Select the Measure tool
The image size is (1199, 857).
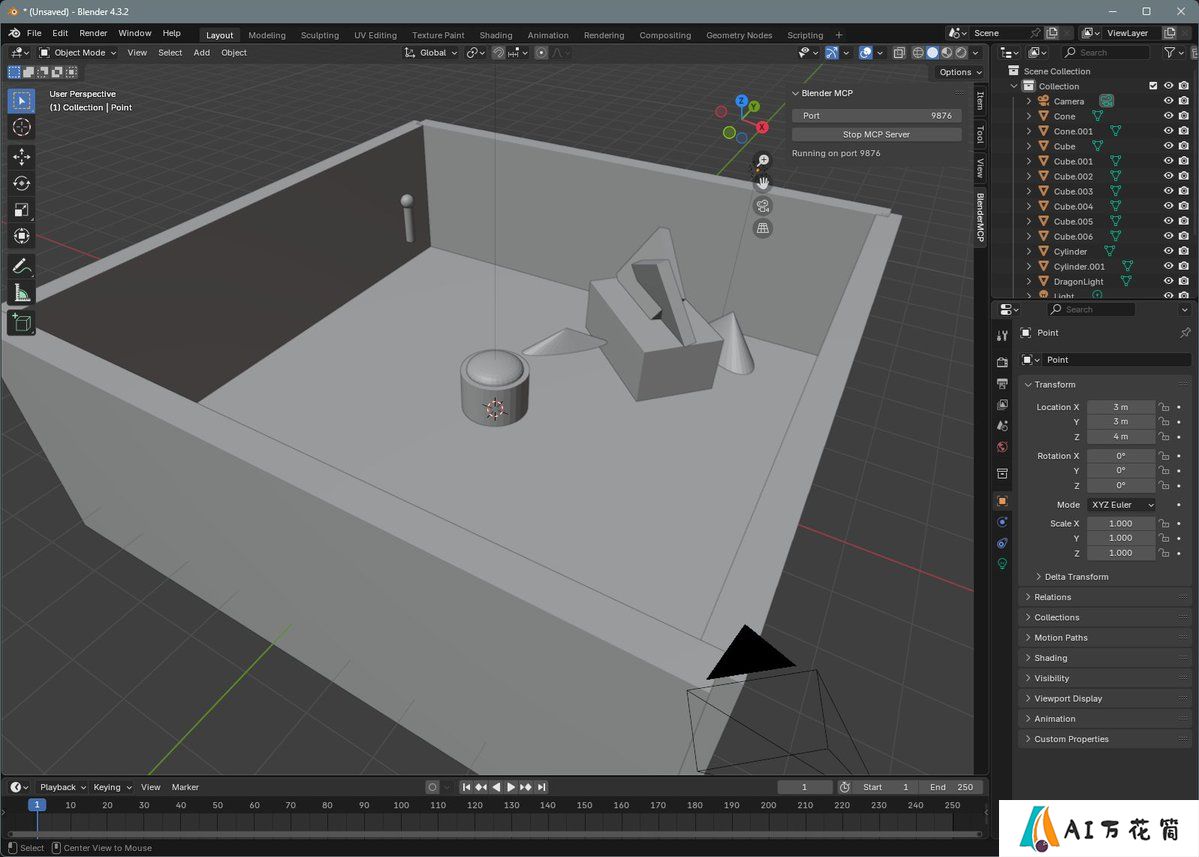21,293
